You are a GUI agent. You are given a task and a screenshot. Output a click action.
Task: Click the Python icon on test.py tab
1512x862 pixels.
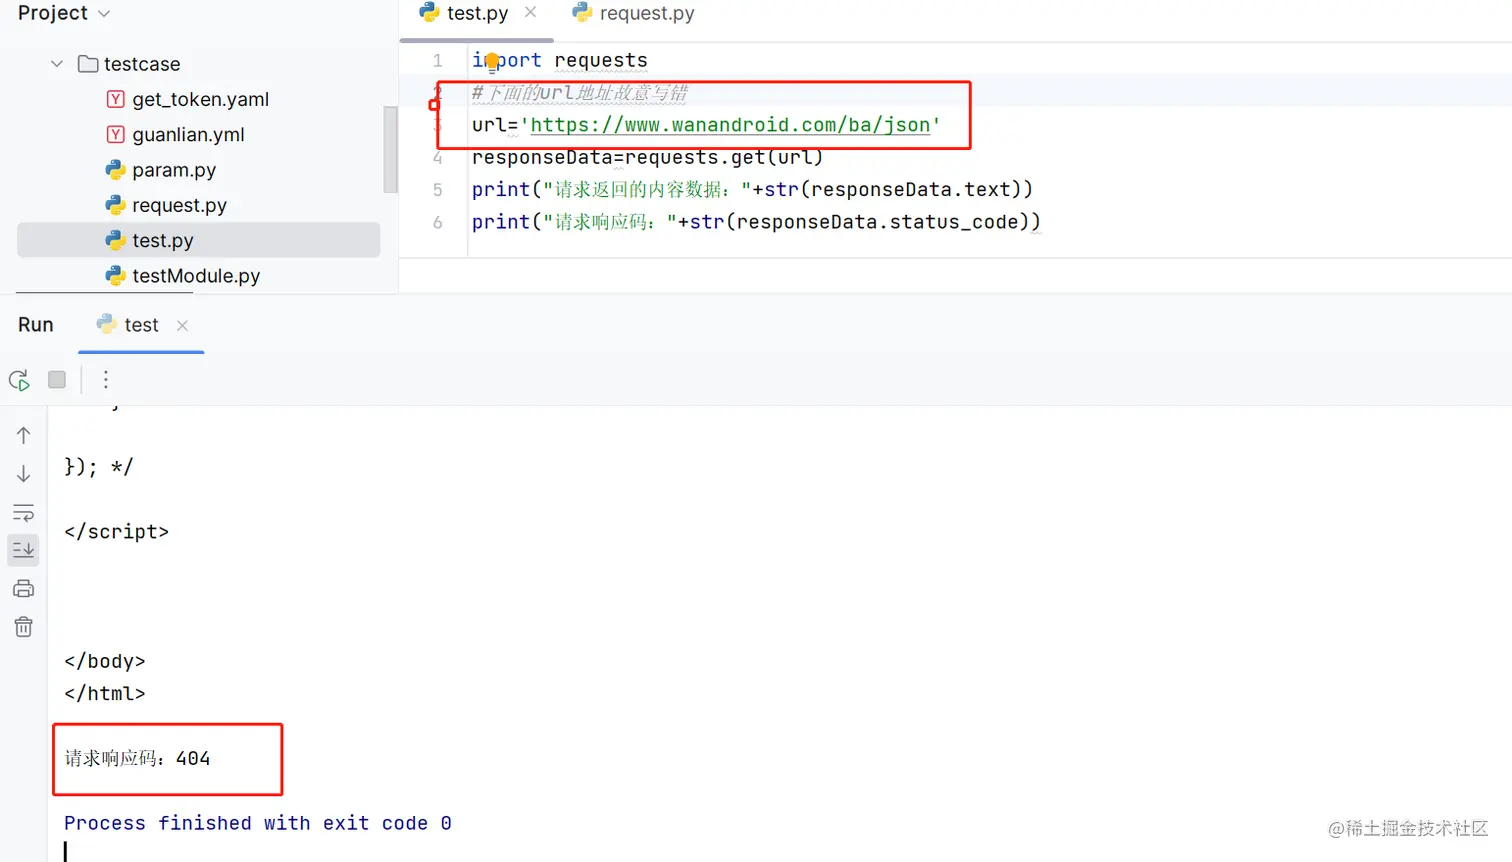coord(430,12)
